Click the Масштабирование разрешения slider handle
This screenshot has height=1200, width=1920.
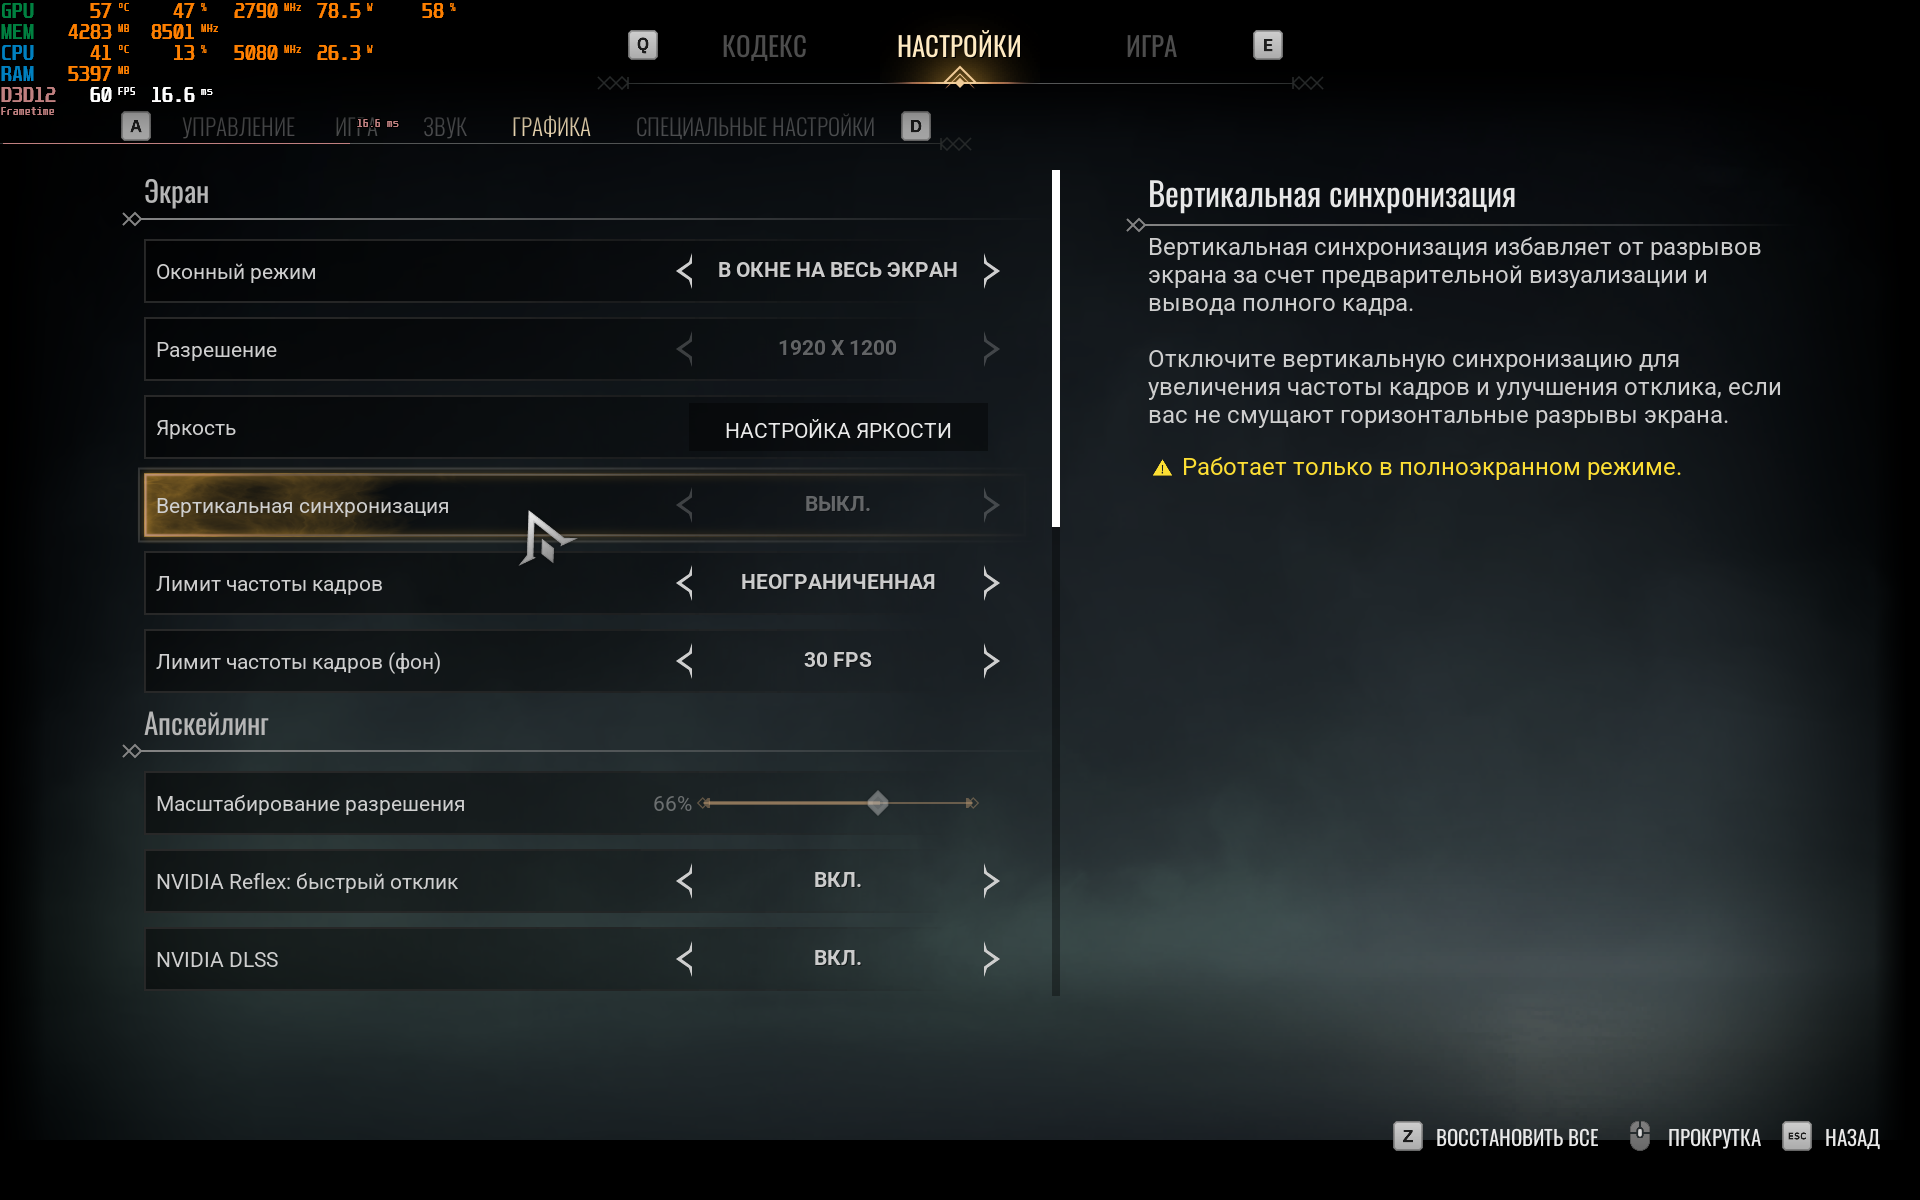(x=878, y=803)
